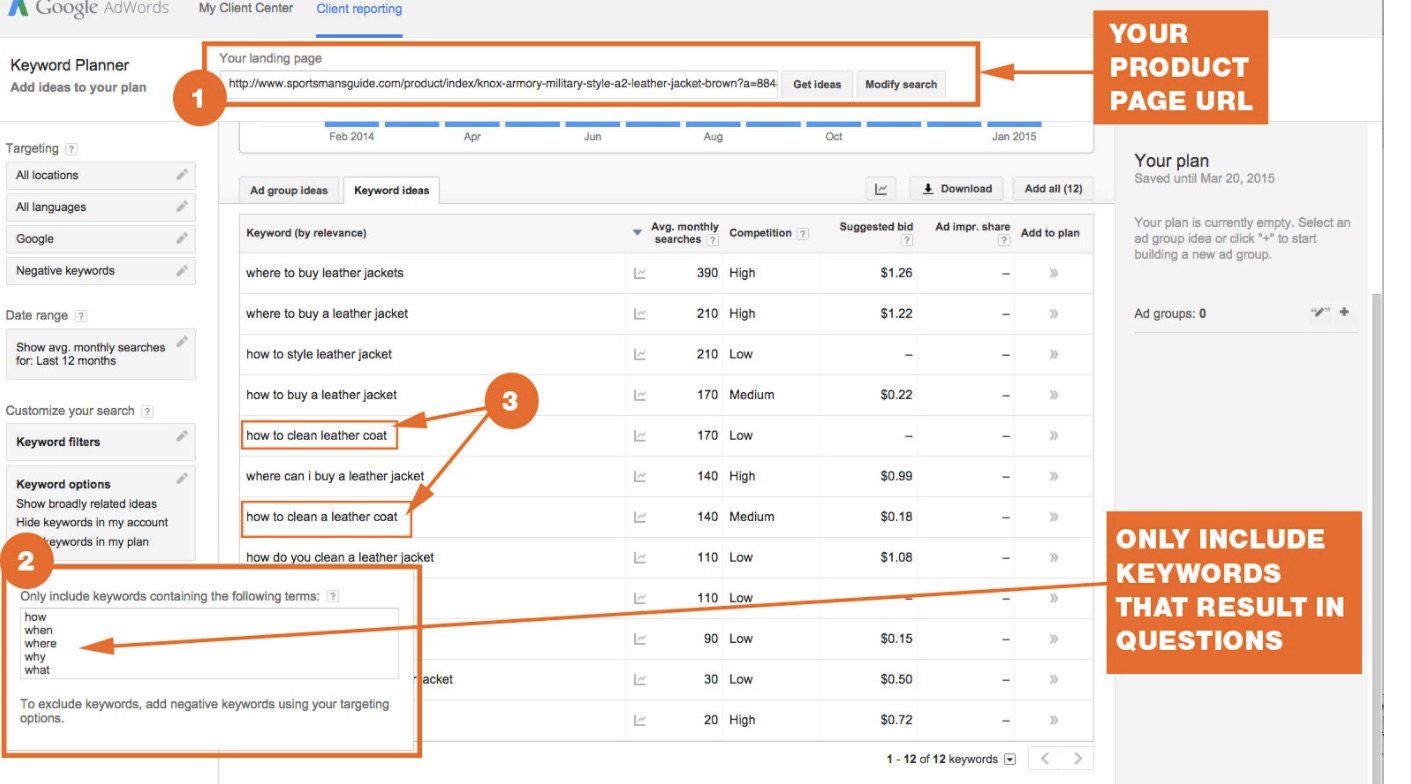This screenshot has height=784, width=1411.
Task: Click the plus icon next to Ad groups
Action: (1345, 311)
